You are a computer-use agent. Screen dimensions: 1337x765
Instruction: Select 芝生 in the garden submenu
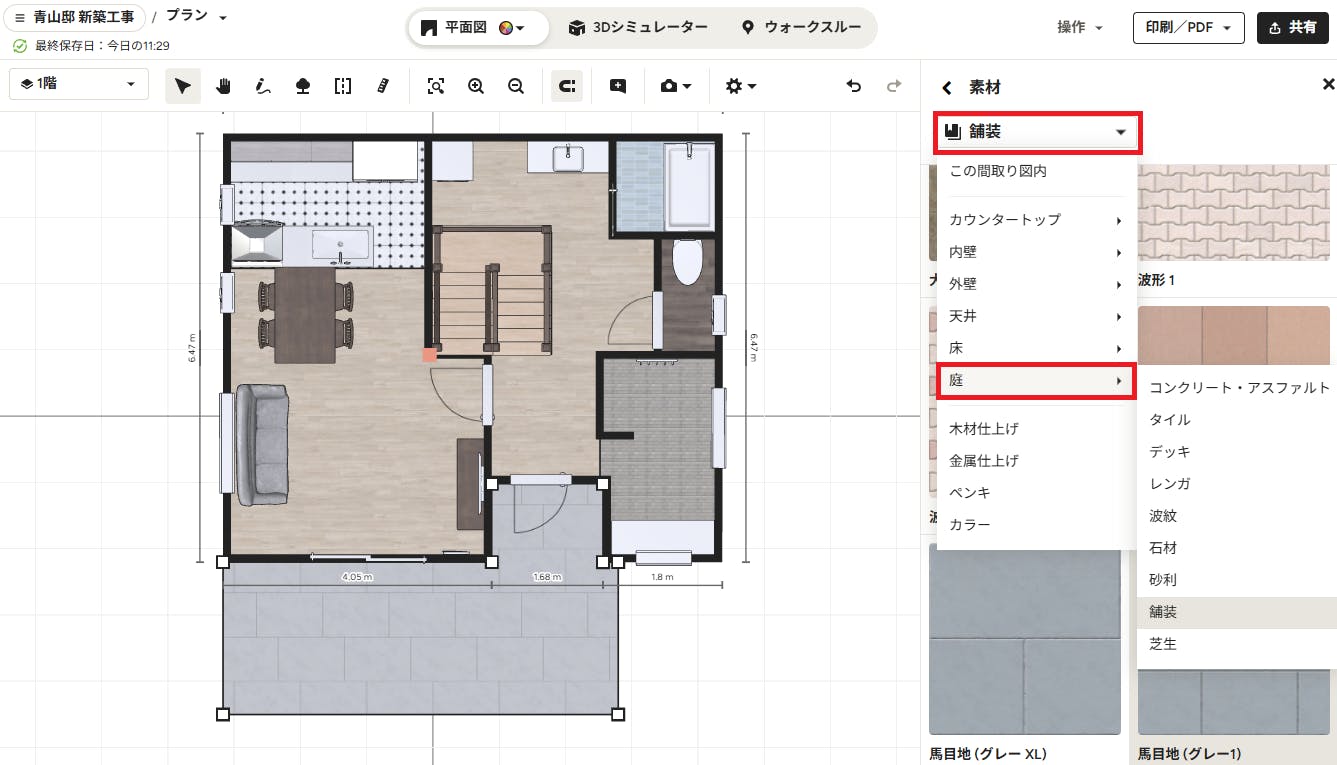[x=1238, y=644]
